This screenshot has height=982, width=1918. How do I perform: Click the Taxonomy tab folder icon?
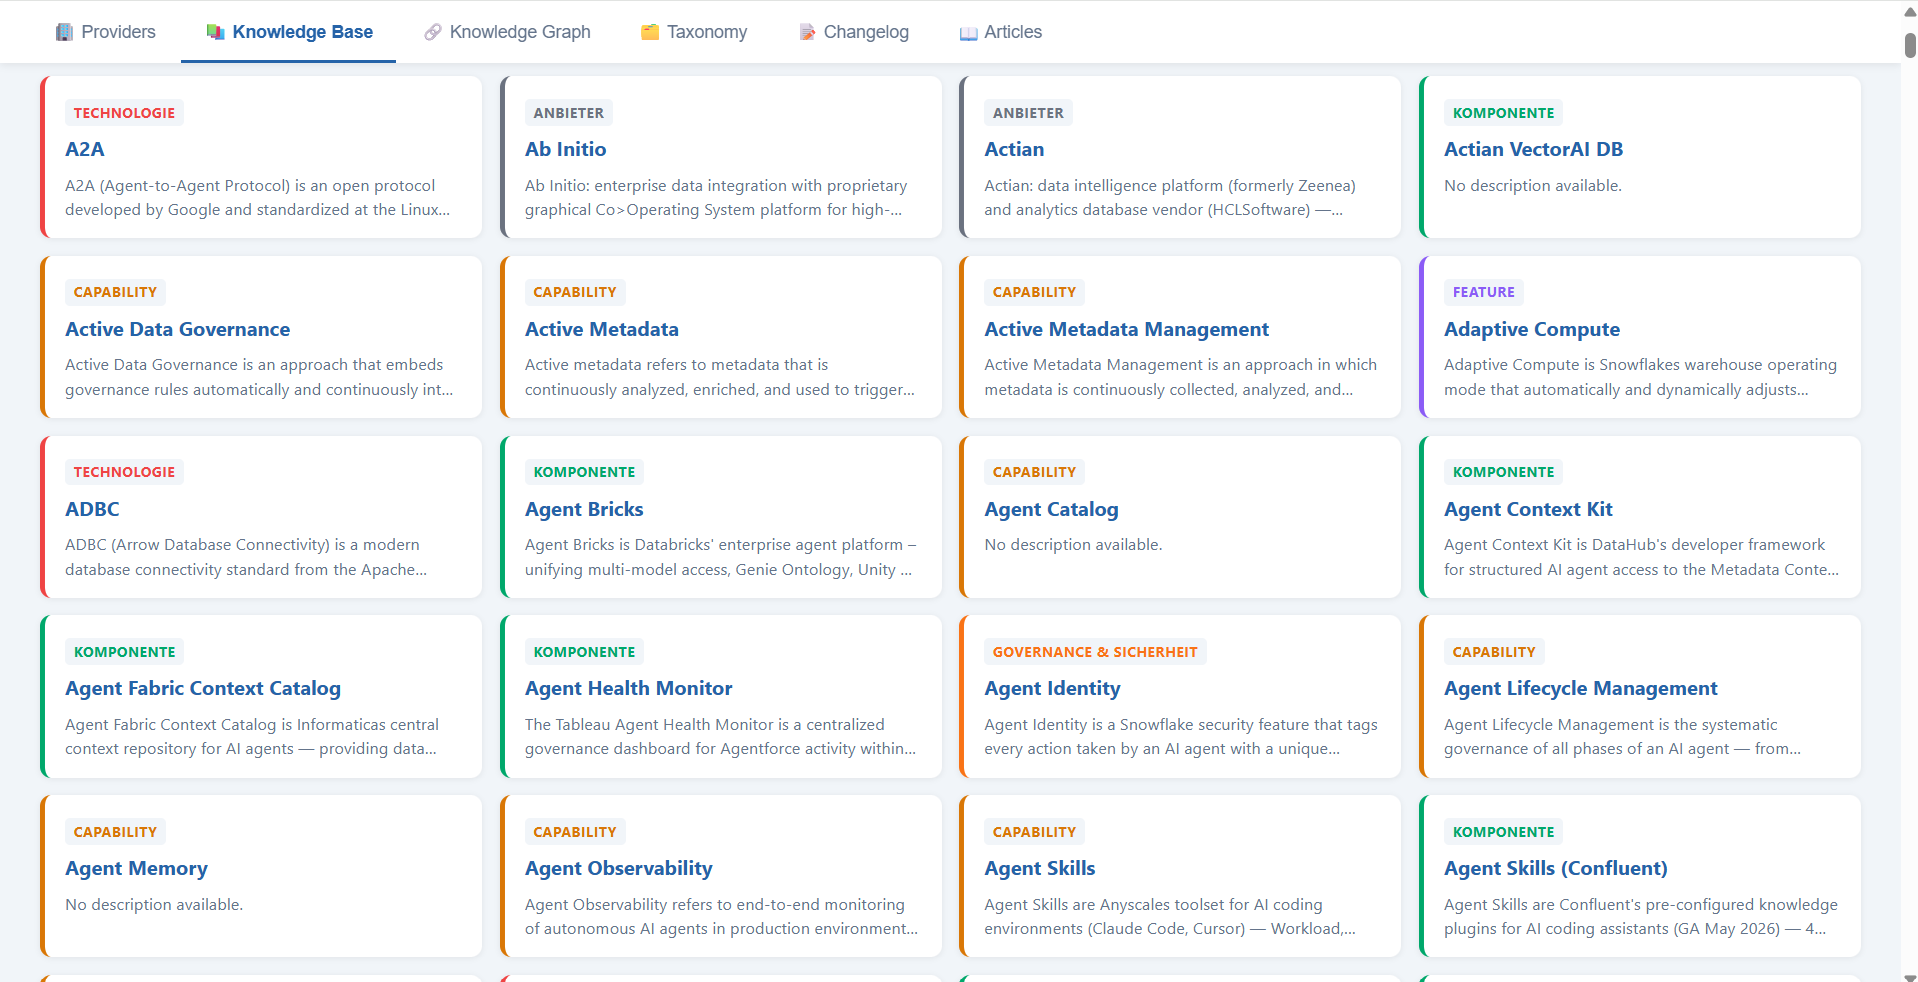pyautogui.click(x=650, y=32)
